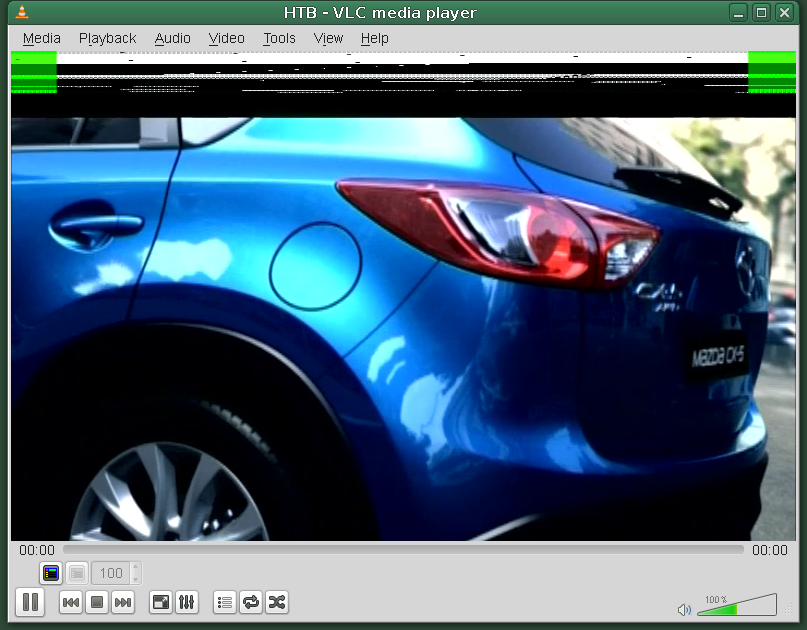Adjust the volume slider level
The width and height of the screenshot is (807, 630).
coord(737,606)
